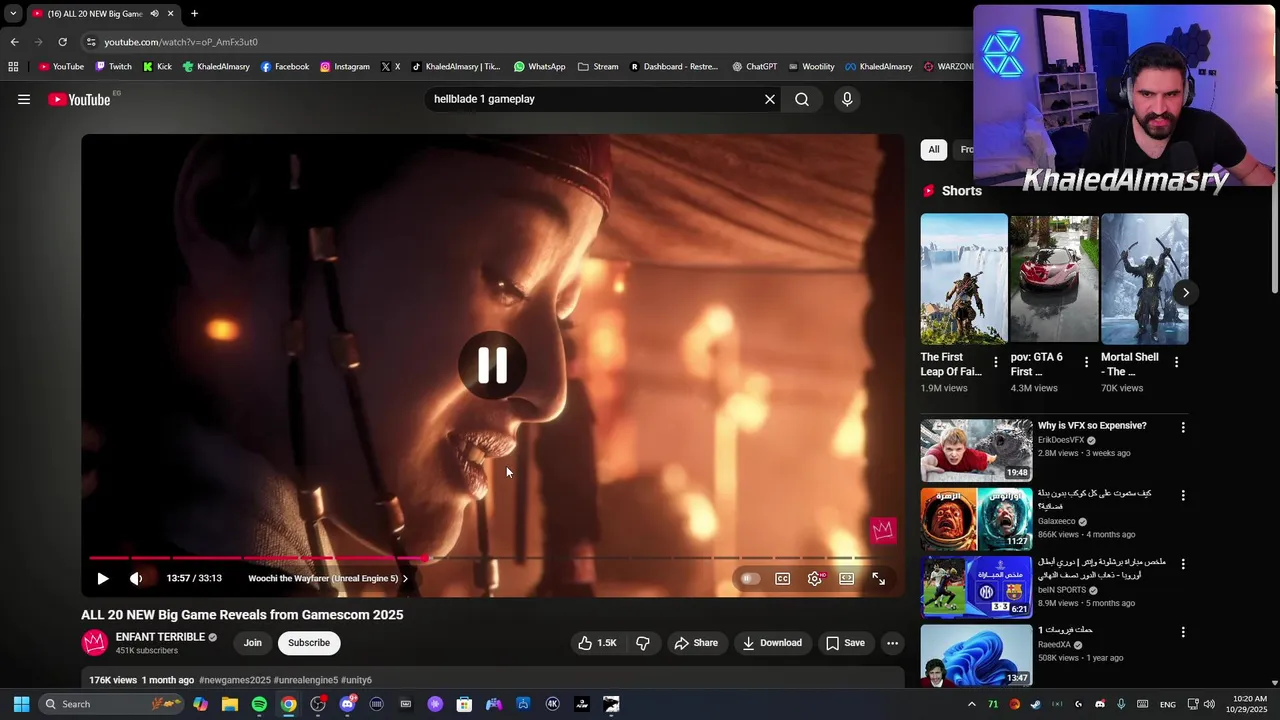Click the video player play button

[x=102, y=578]
